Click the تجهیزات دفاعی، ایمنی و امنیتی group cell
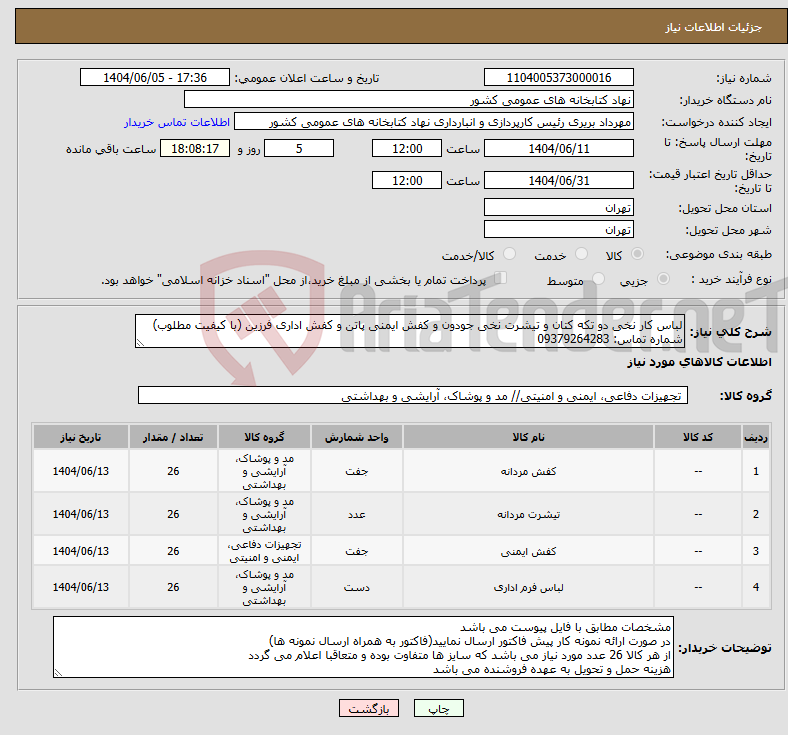This screenshot has height=735, width=788. (x=264, y=551)
